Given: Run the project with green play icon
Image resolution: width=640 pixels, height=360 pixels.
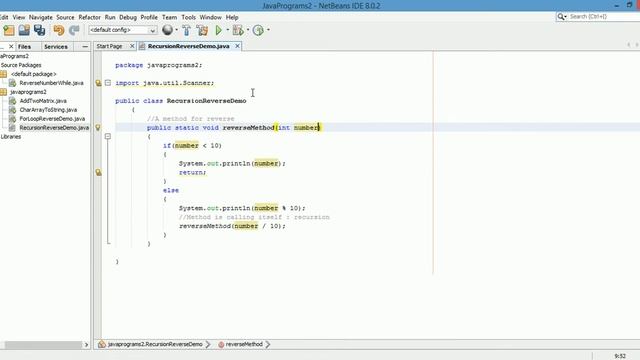Looking at the screenshot, I should 219,30.
